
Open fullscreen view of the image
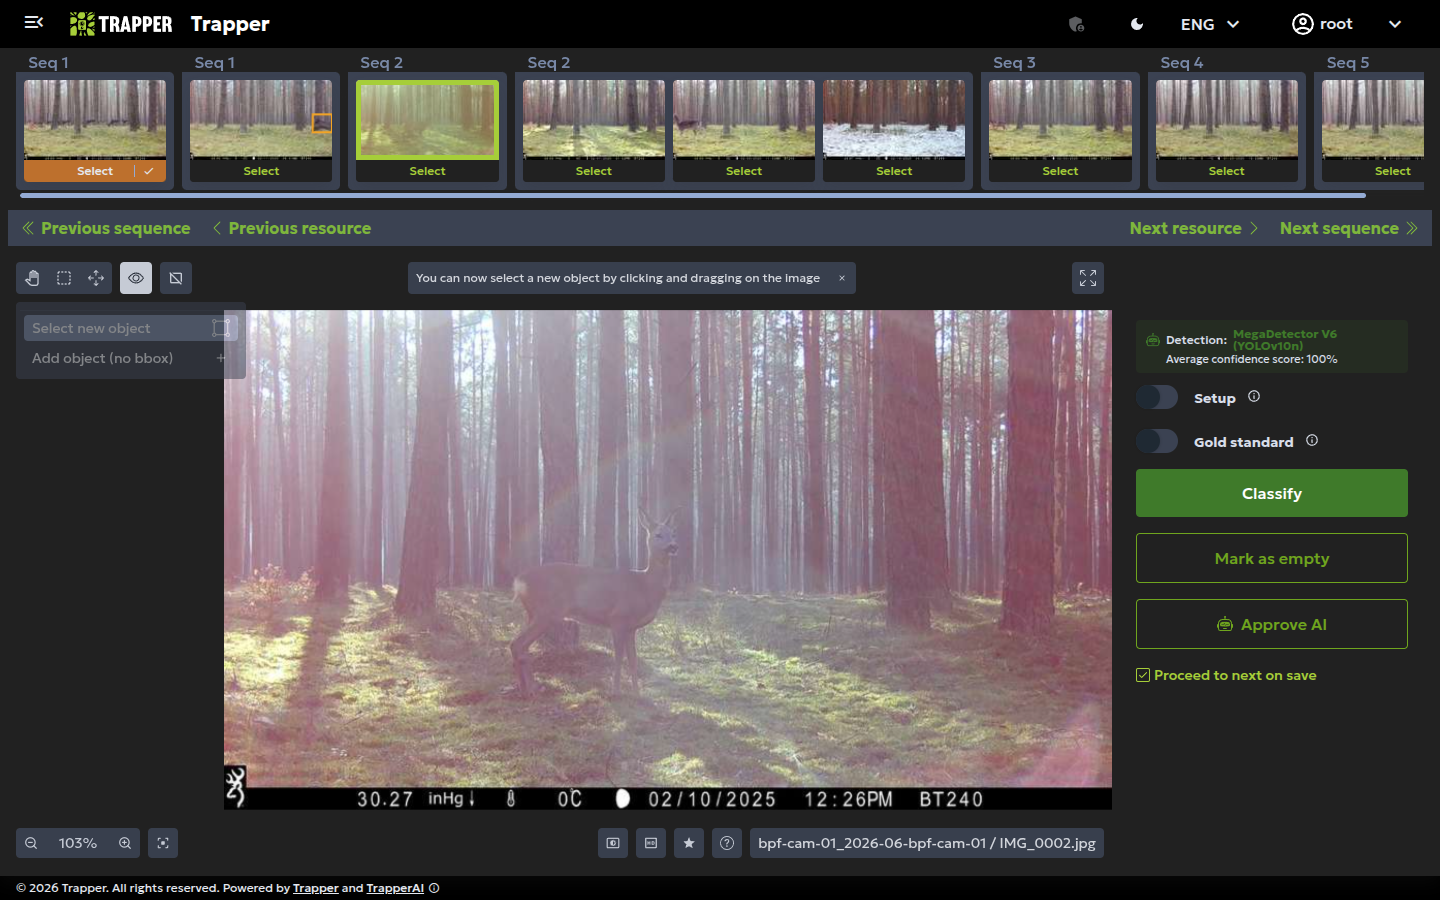1088,278
